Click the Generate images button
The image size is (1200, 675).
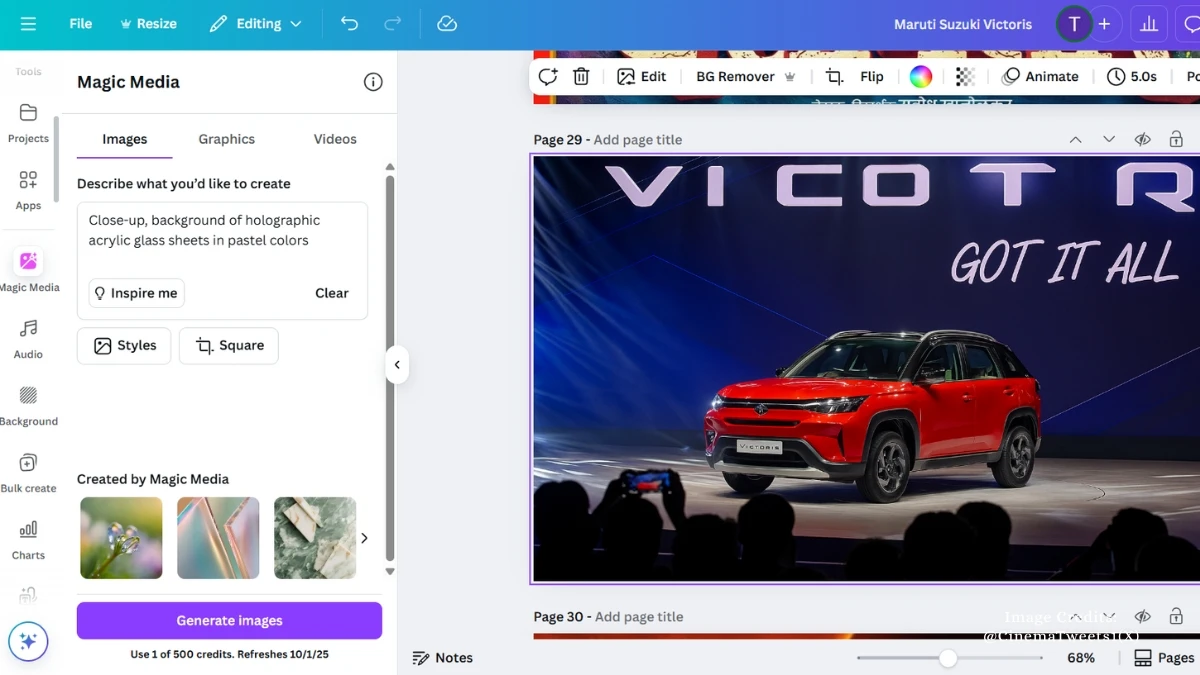229,620
